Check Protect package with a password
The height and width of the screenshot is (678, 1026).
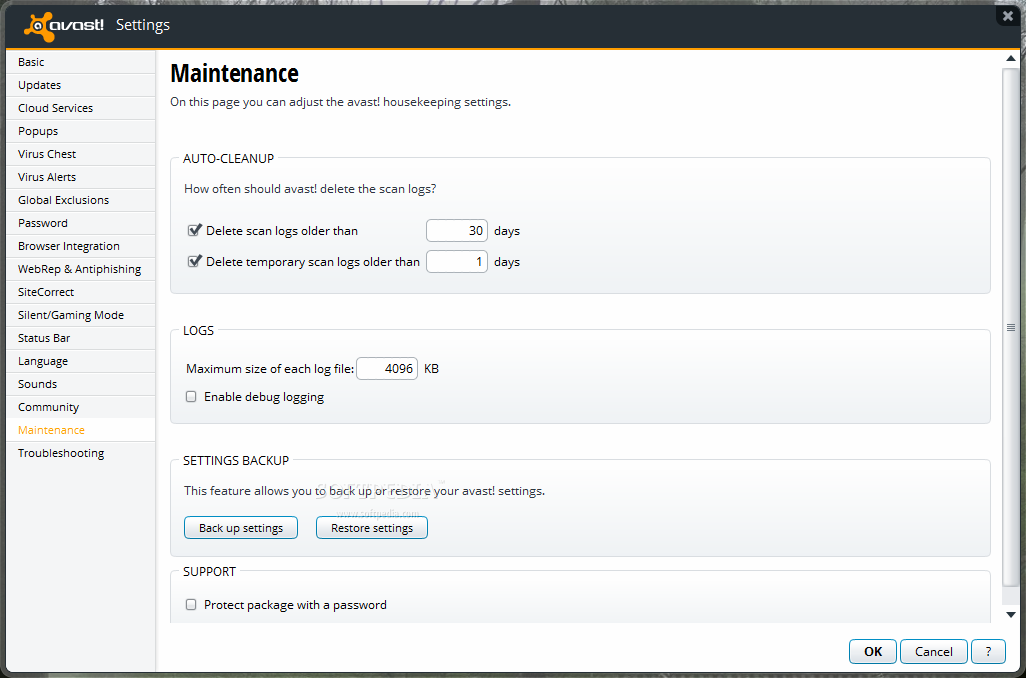coord(191,605)
